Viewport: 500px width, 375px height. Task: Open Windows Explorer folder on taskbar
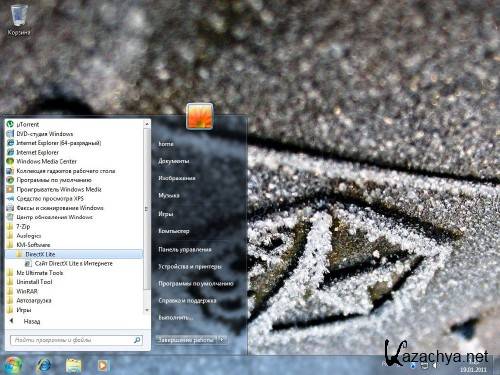(x=73, y=365)
